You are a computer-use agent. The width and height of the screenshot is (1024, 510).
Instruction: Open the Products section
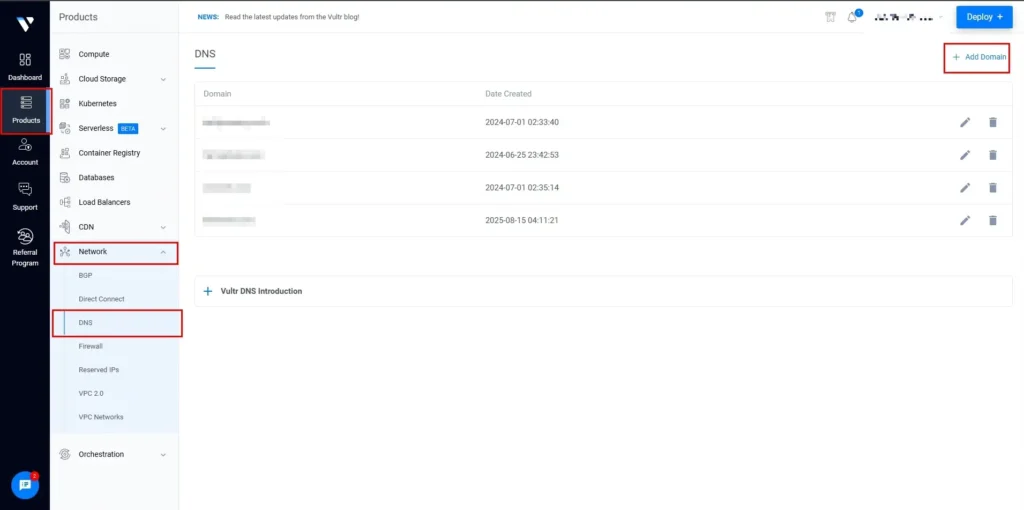pos(25,111)
